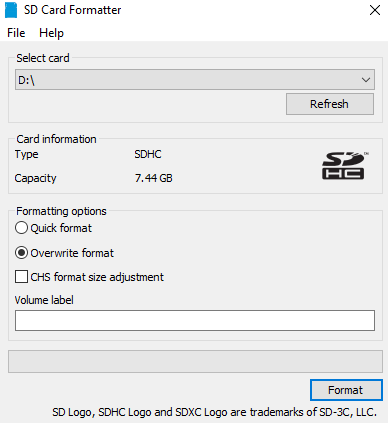Open the Help menu
The width and height of the screenshot is (388, 423).
click(x=51, y=33)
